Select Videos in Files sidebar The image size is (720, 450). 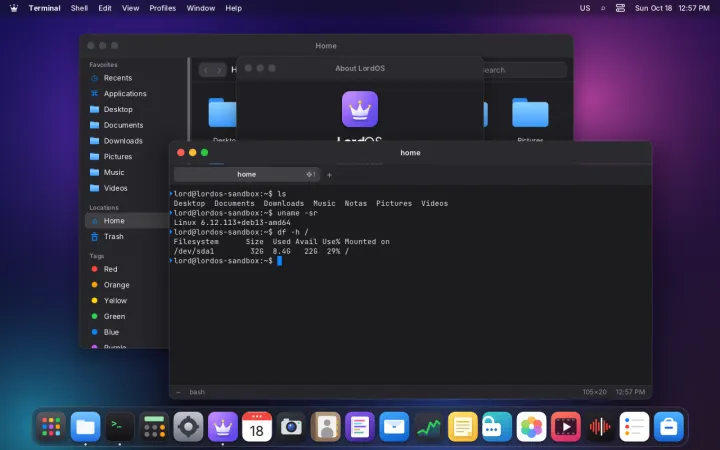pyautogui.click(x=127, y=188)
